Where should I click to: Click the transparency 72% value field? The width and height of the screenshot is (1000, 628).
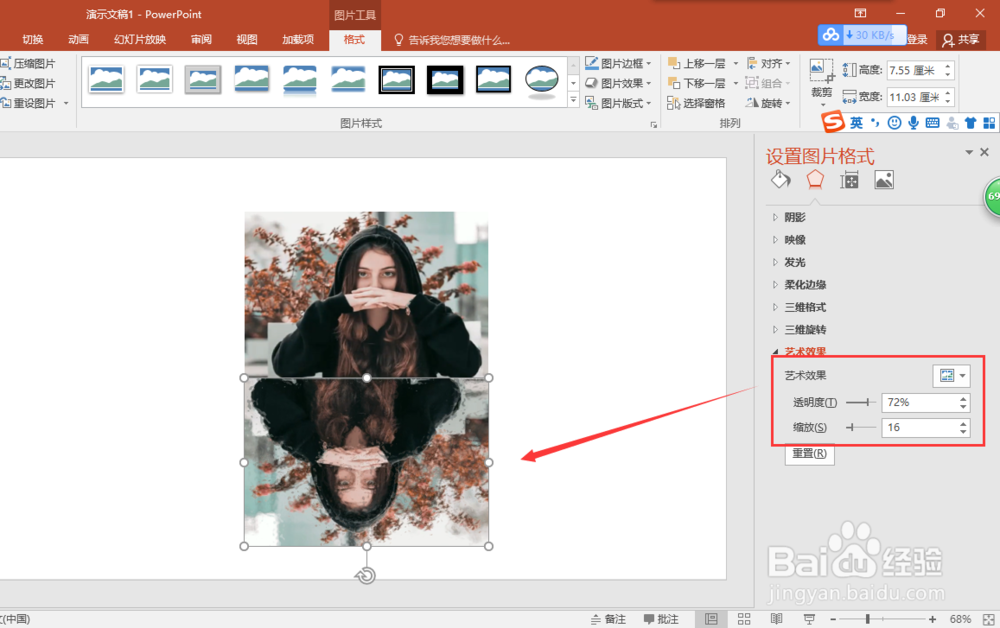click(919, 402)
